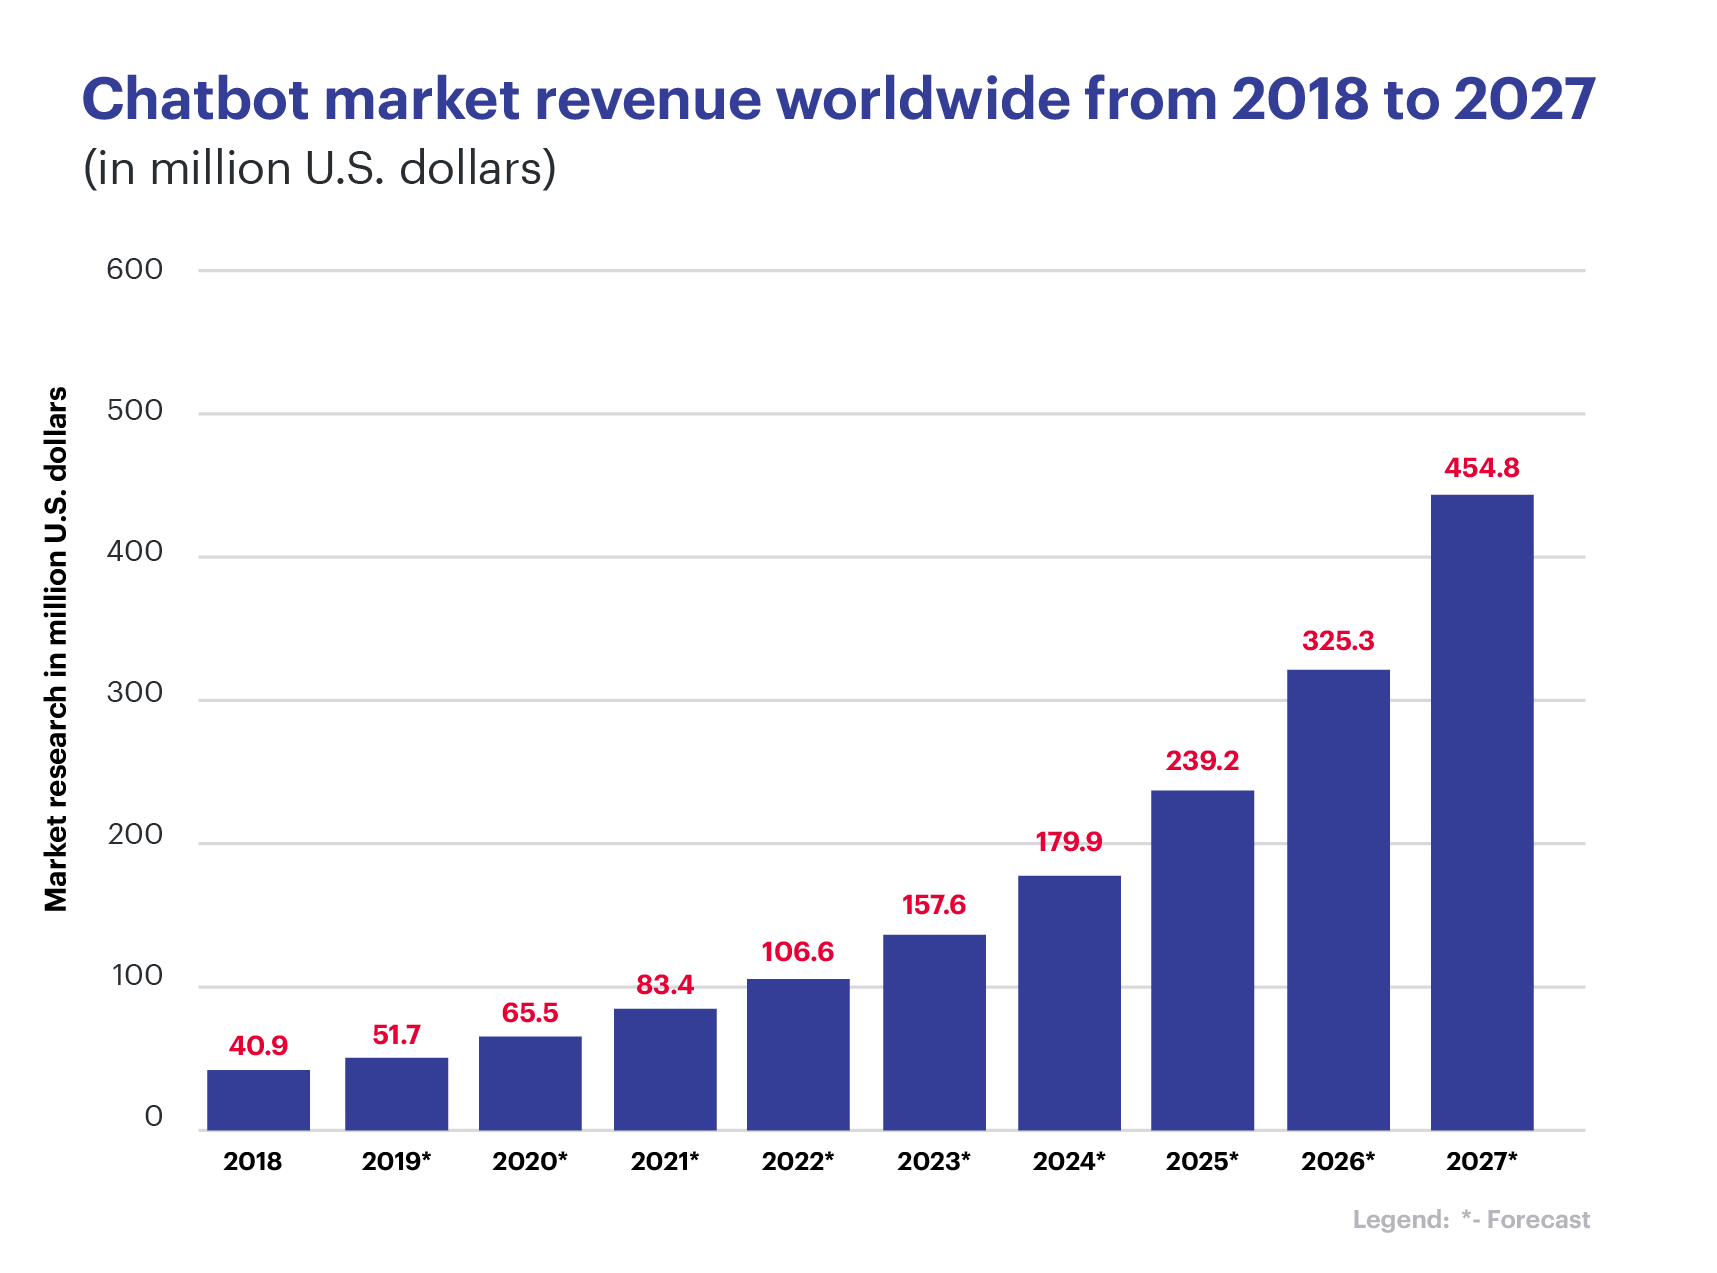This screenshot has height=1273, width=1717.
Task: Click the 'Legend: *- Forecast' note
Action: pyautogui.click(x=1471, y=1220)
